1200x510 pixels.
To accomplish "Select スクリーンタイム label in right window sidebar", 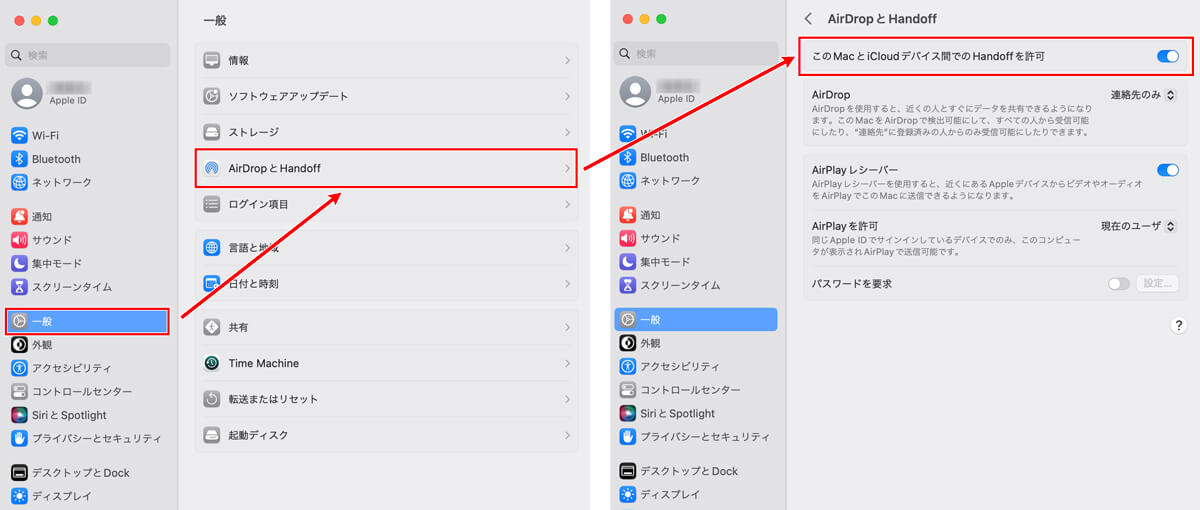I will pos(680,285).
